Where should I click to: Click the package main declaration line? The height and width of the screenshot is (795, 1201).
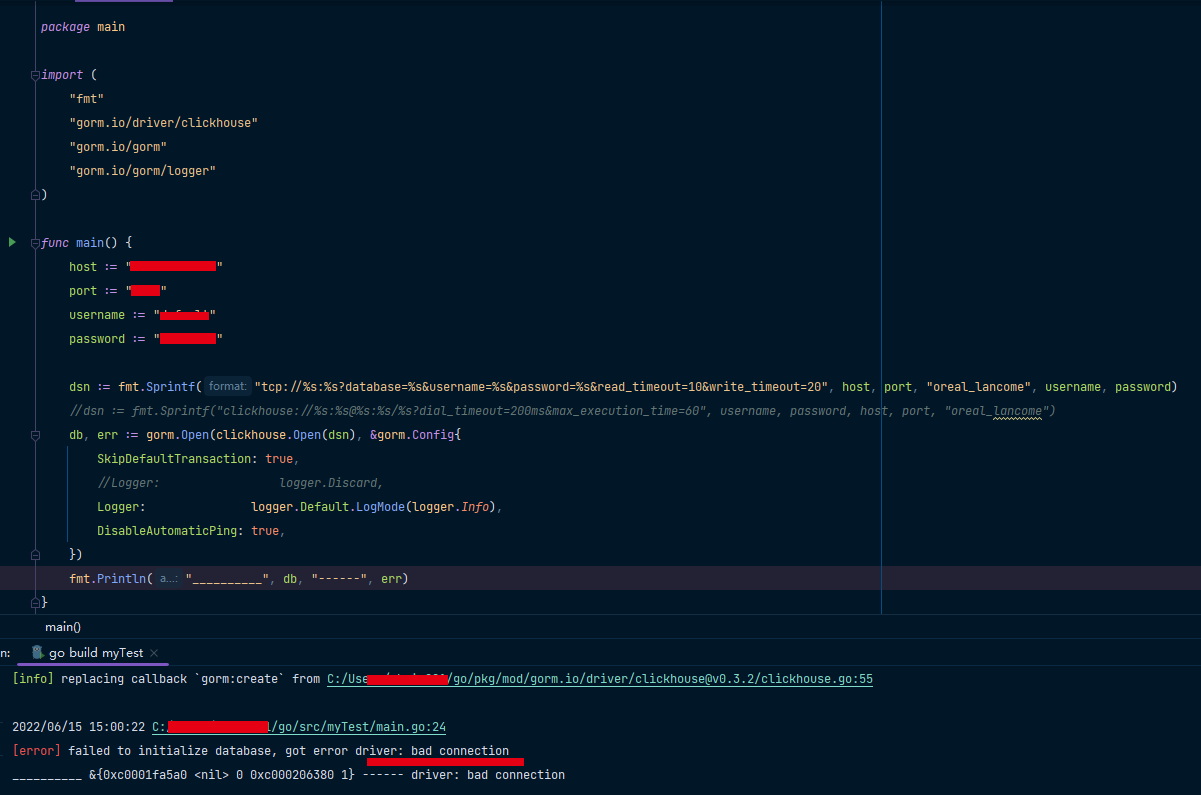(x=83, y=27)
